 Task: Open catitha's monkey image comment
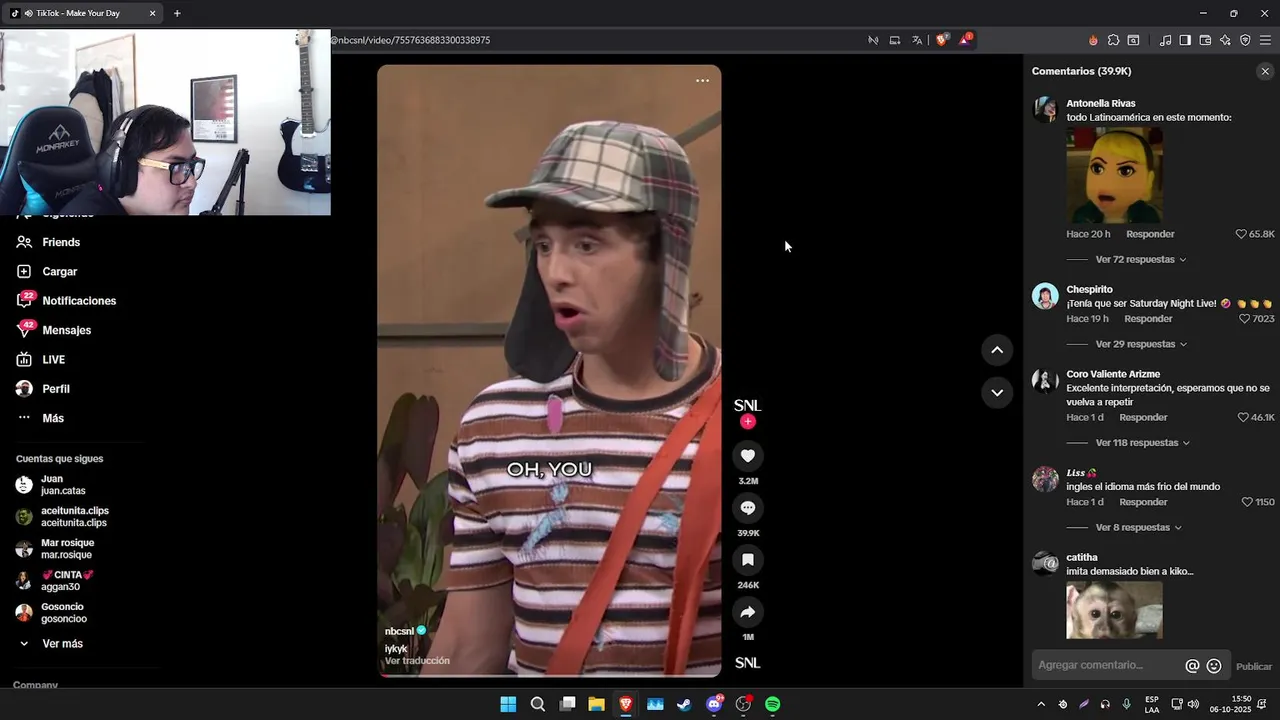click(1114, 610)
